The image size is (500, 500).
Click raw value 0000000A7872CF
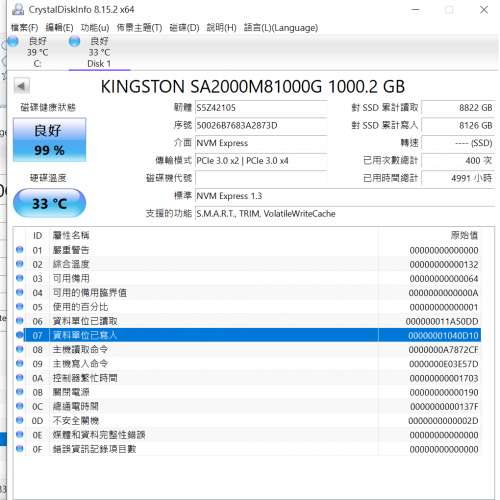tap(443, 350)
